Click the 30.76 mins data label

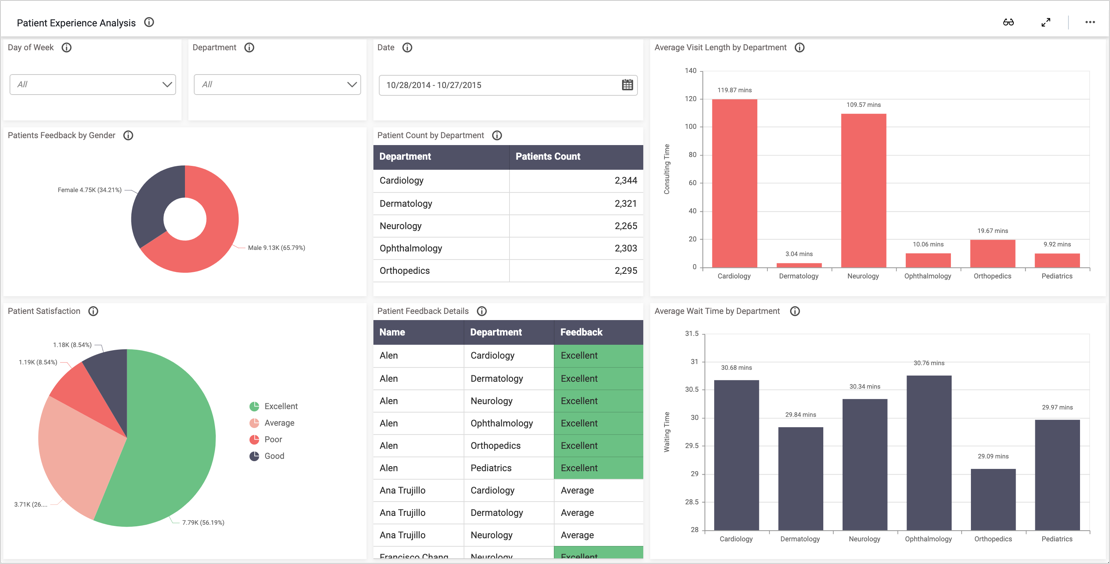(929, 363)
